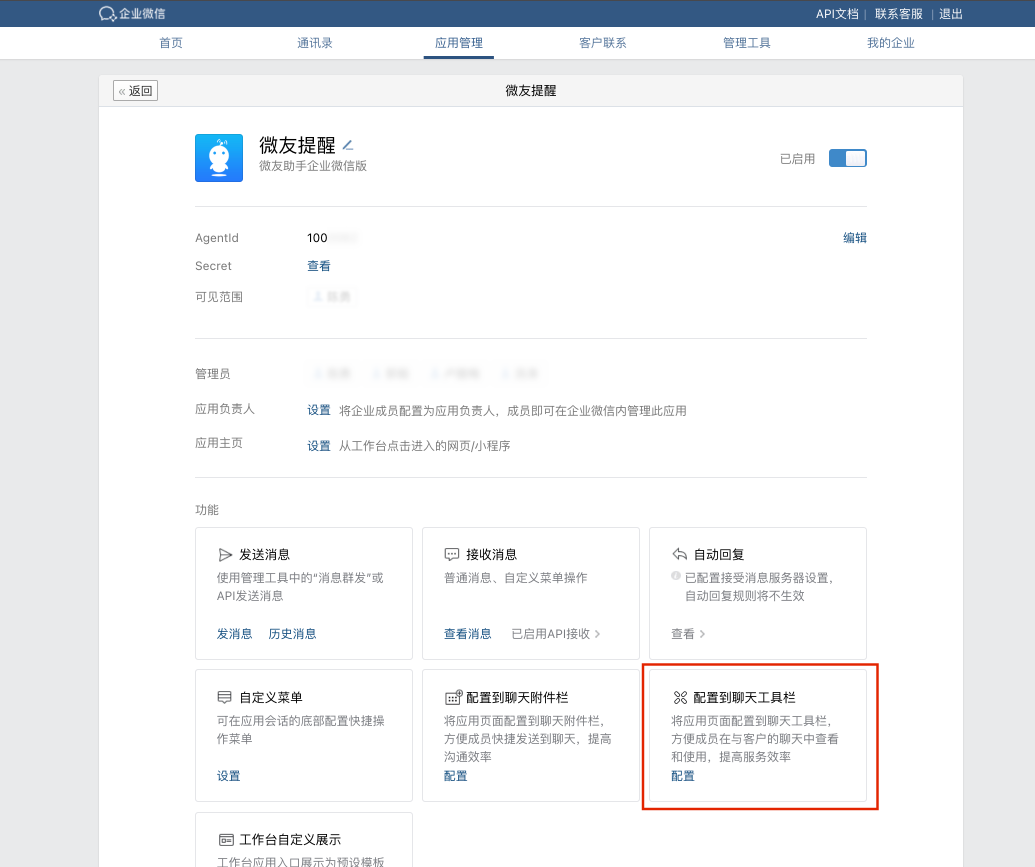1035x867 pixels.
Task: Click the 配置到聊天工具栏 tools icon
Action: (x=680, y=697)
